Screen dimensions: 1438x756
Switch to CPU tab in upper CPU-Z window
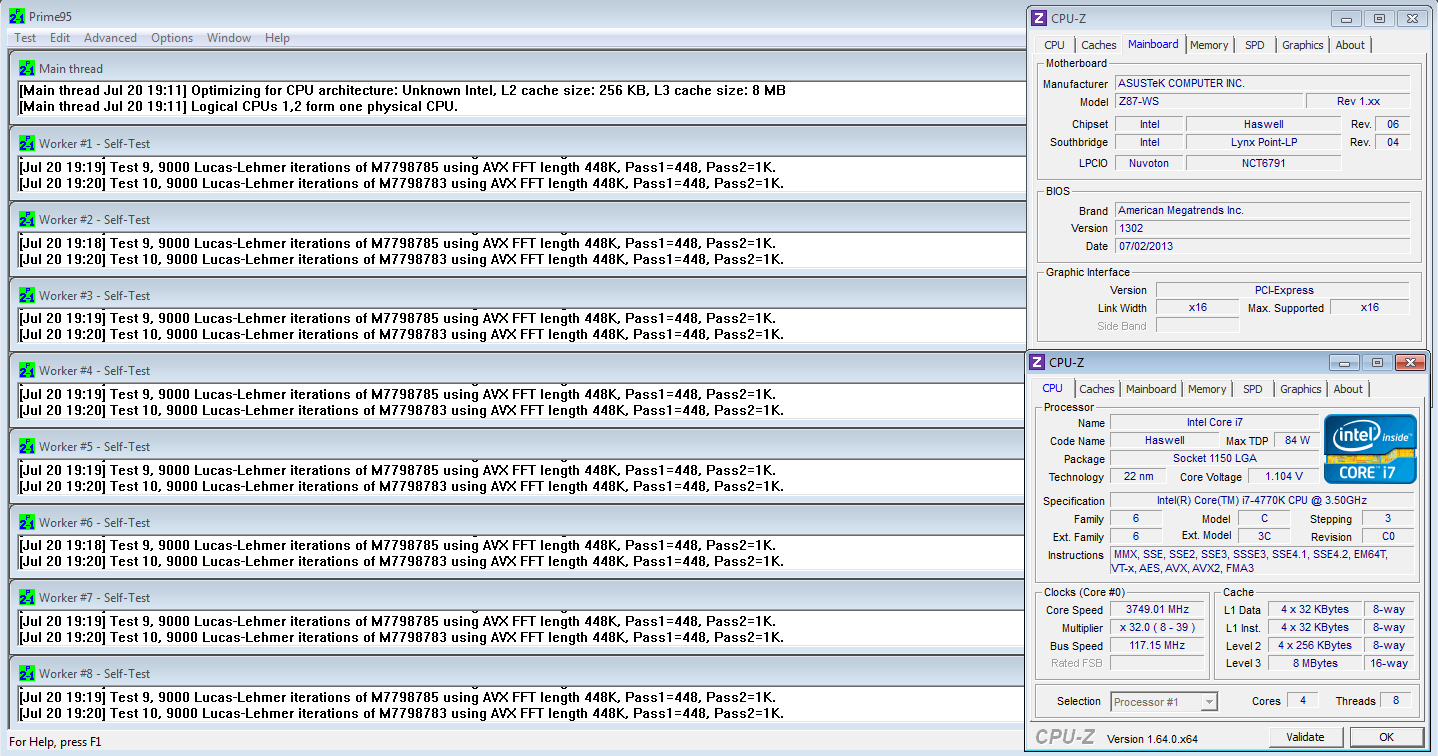point(1054,45)
